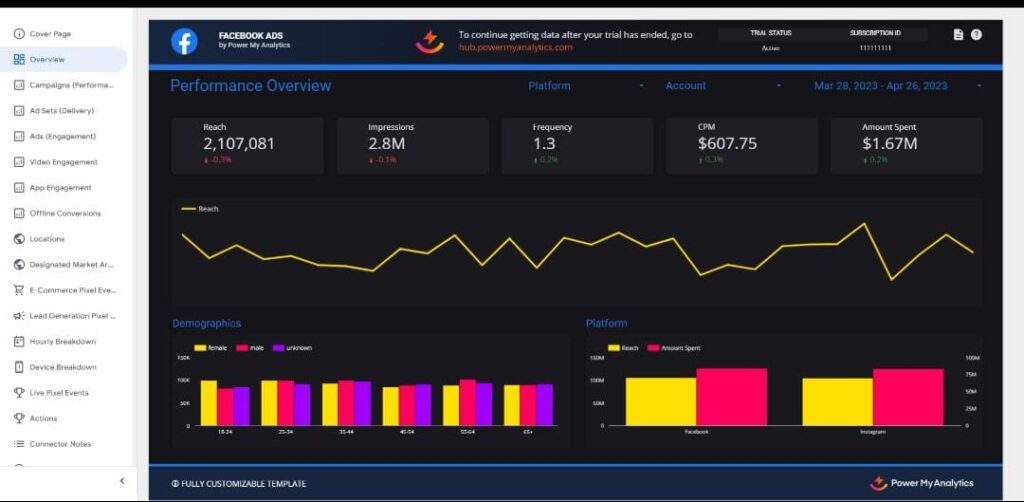The image size is (1024, 502).
Task: Open the help question mark icon
Action: pos(976,35)
